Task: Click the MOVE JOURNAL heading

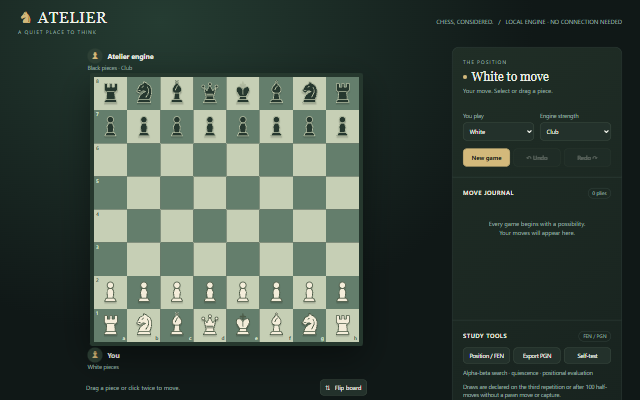Action: pos(488,193)
